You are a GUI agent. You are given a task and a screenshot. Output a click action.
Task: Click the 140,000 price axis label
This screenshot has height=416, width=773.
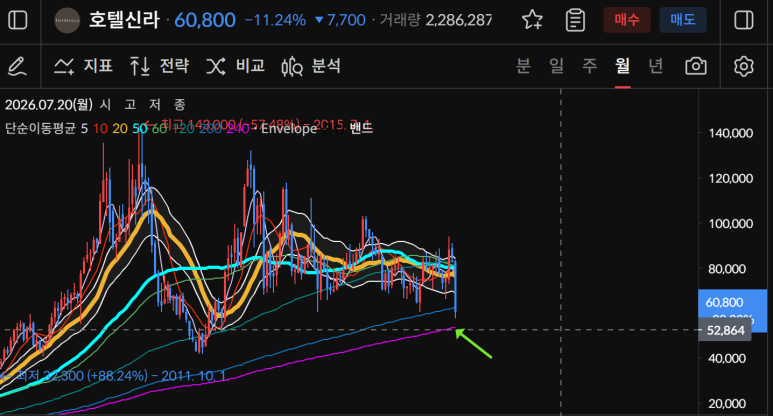pos(731,133)
